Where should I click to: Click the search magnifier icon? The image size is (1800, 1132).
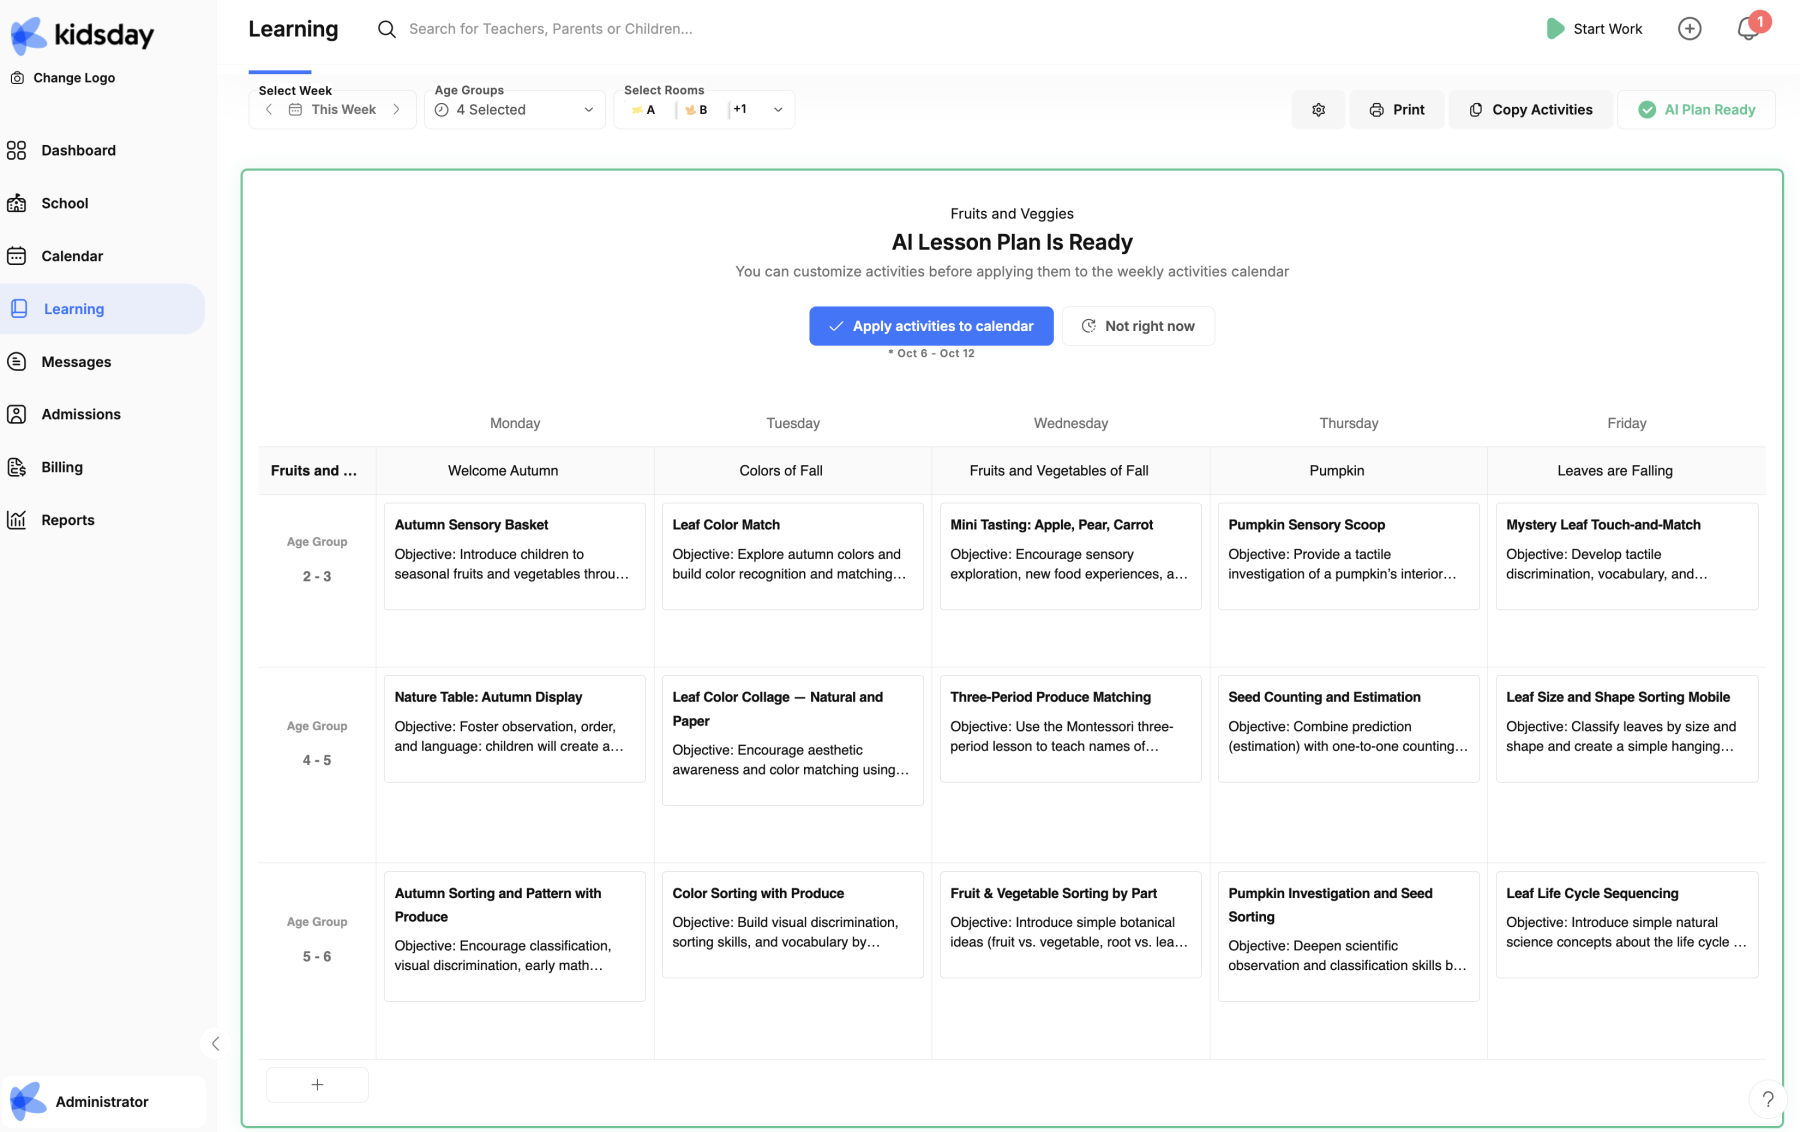(x=386, y=29)
